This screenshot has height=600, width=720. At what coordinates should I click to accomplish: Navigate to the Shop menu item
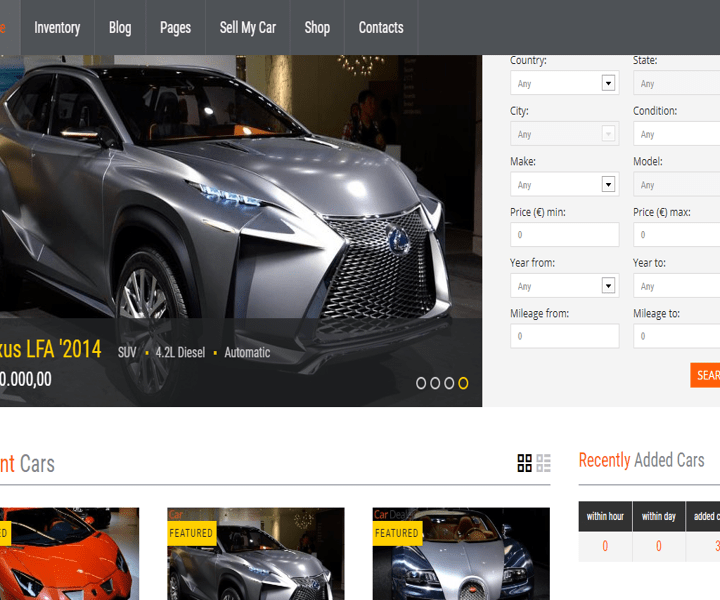(x=317, y=27)
